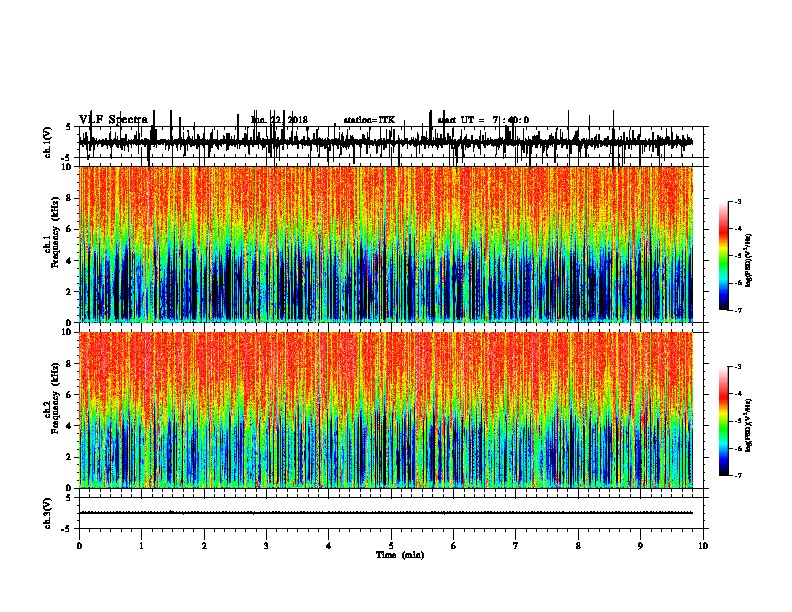
Task: Click the "Time (min)" axis label
Action: (400, 555)
